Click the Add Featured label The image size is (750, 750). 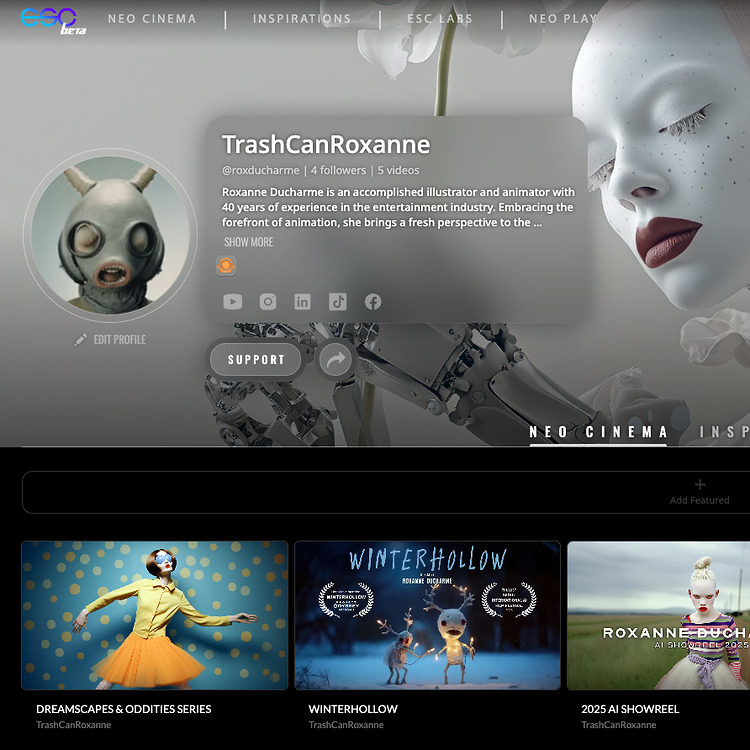(699, 500)
